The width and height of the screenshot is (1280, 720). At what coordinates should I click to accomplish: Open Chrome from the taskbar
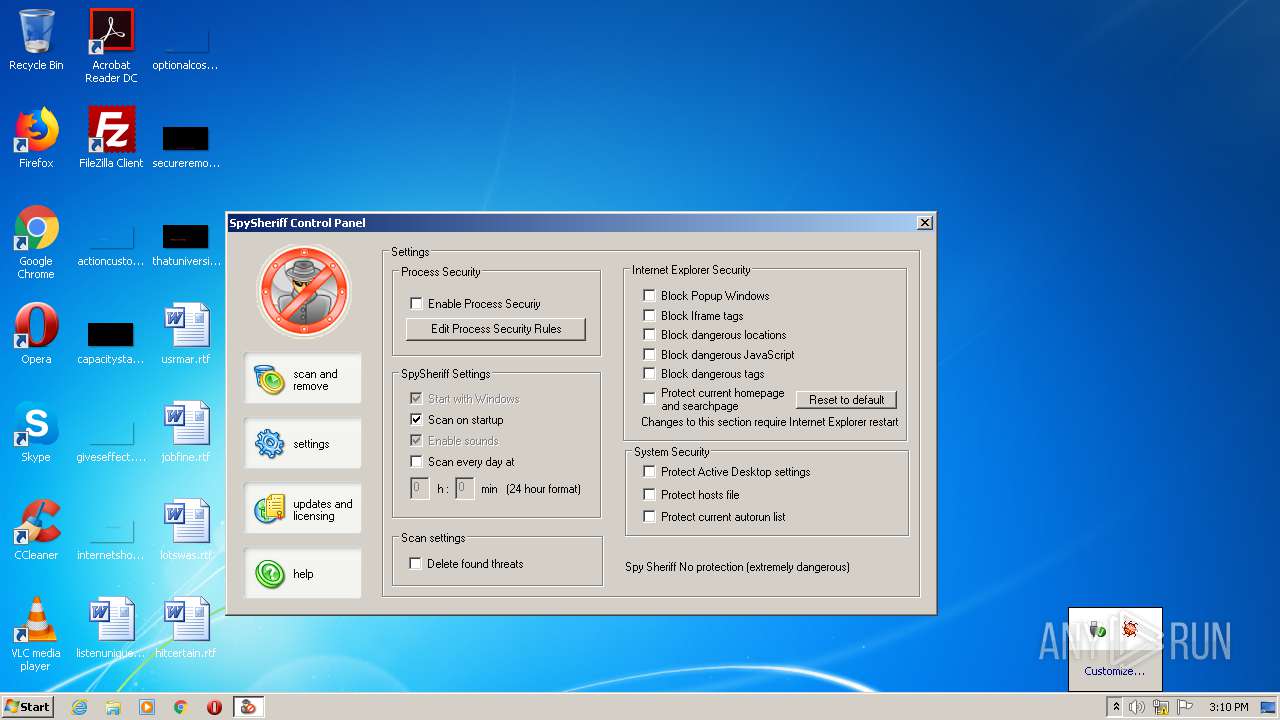click(181, 707)
